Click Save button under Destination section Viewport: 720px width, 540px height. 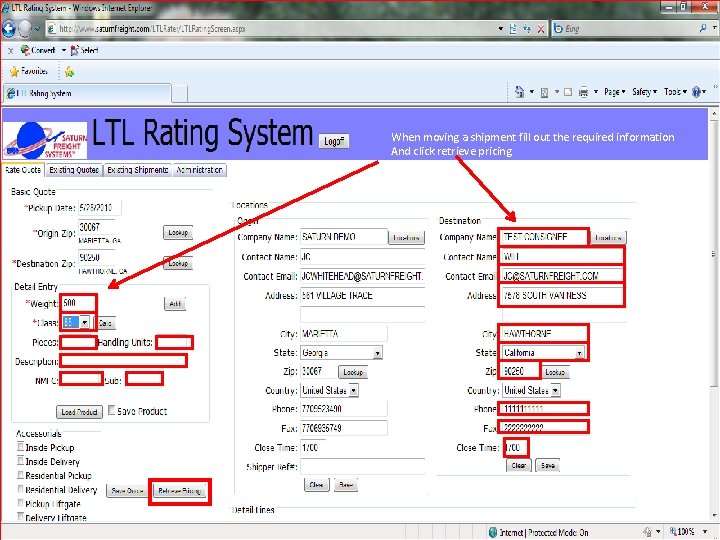click(x=547, y=465)
